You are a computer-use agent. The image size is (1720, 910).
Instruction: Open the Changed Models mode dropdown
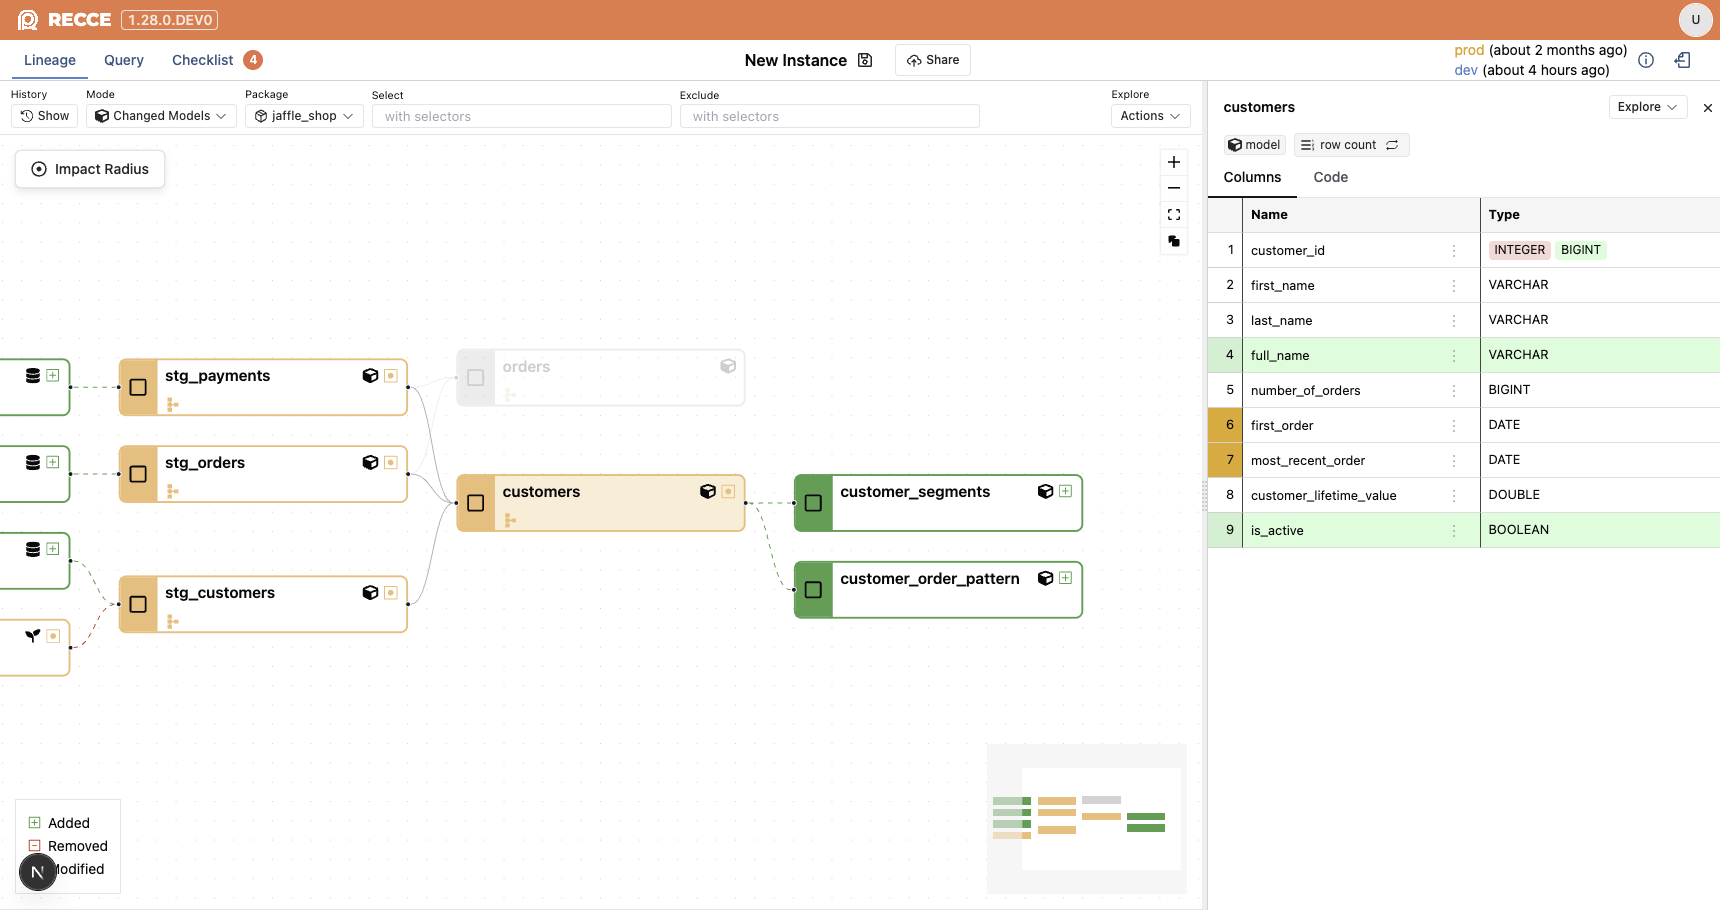tap(161, 116)
